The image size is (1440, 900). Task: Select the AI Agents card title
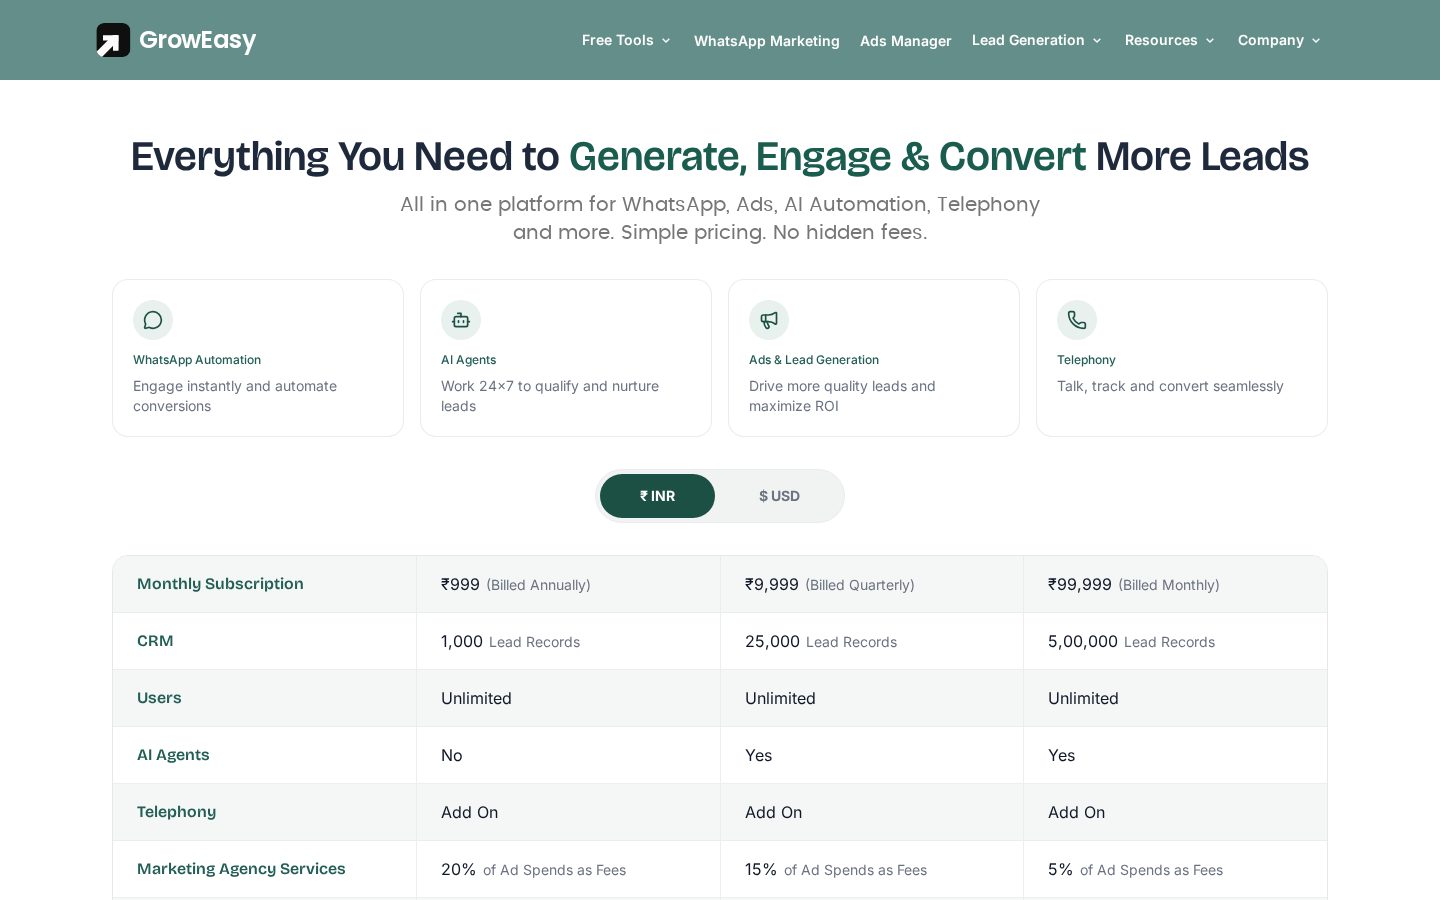pos(468,360)
